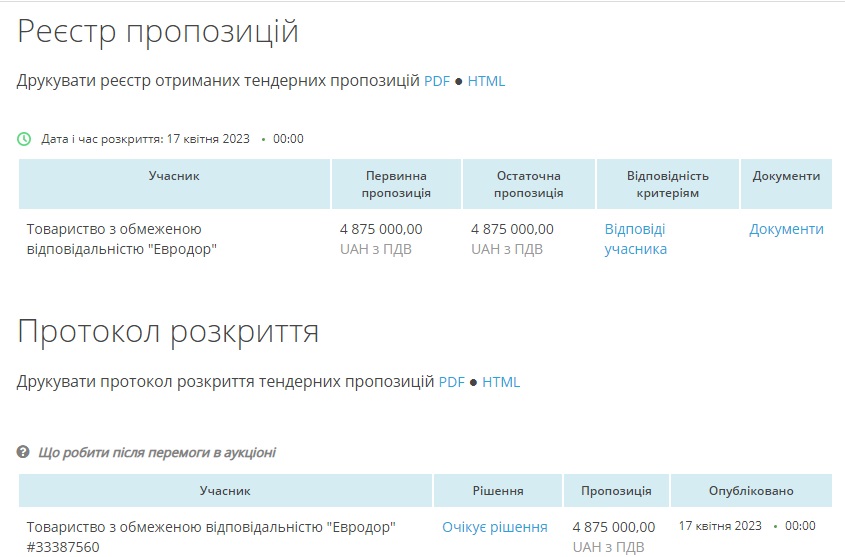Select 'Евродор' participant name in registry table

click(122, 239)
